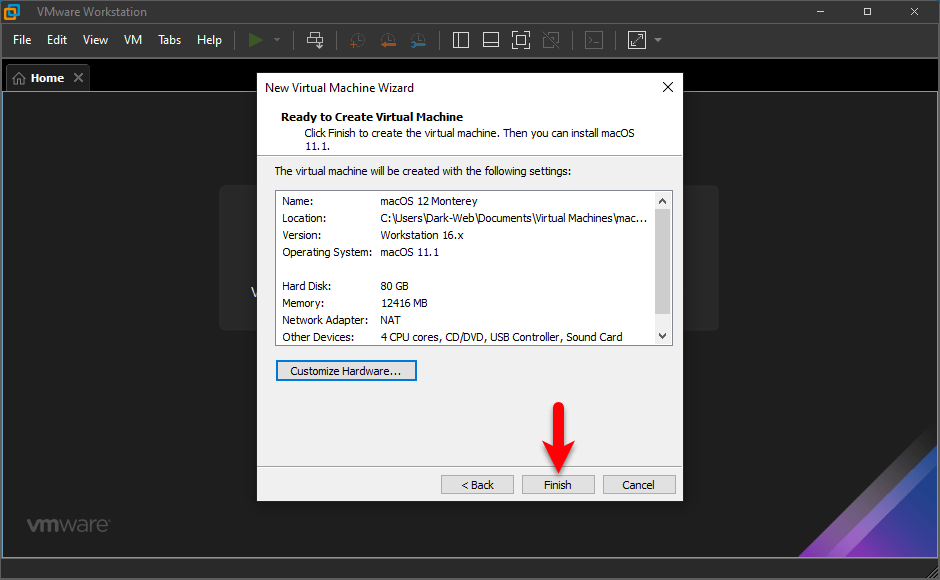Viewport: 940px width, 580px height.
Task: Open the View menu
Action: [95, 40]
